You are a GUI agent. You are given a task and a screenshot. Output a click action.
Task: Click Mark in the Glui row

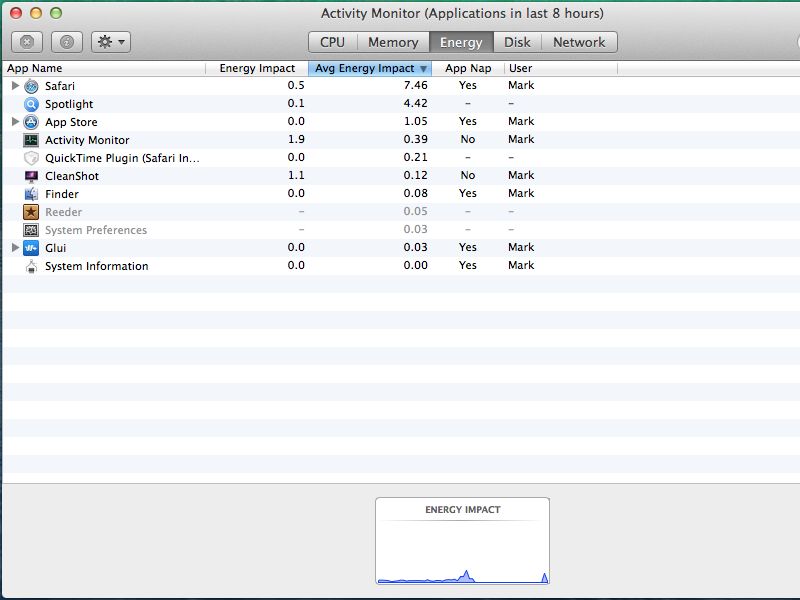point(521,247)
